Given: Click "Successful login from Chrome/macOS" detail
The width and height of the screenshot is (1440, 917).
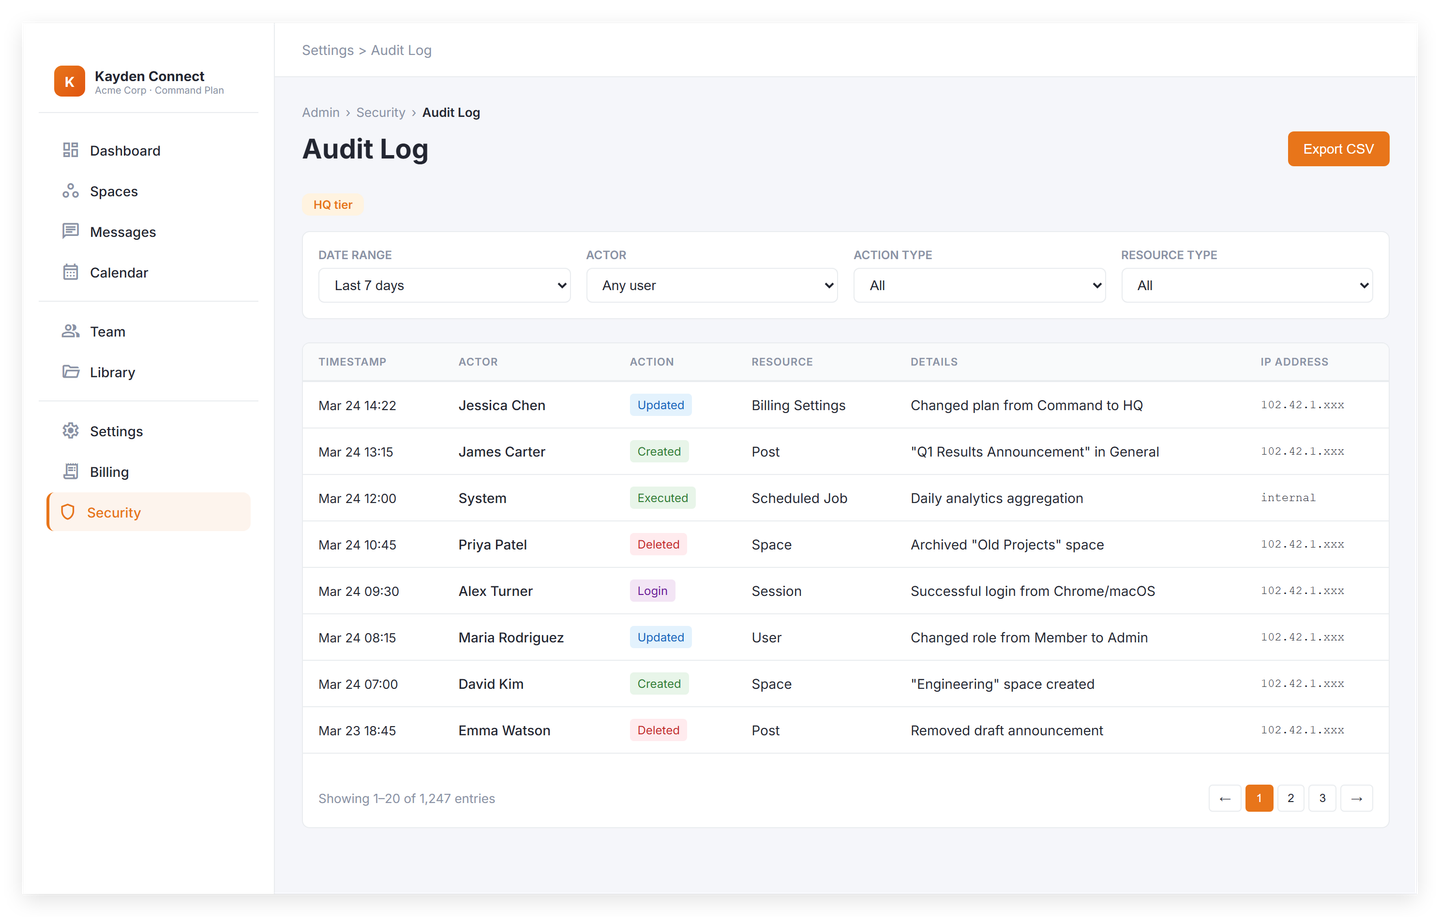Looking at the screenshot, I should click(x=1032, y=591).
